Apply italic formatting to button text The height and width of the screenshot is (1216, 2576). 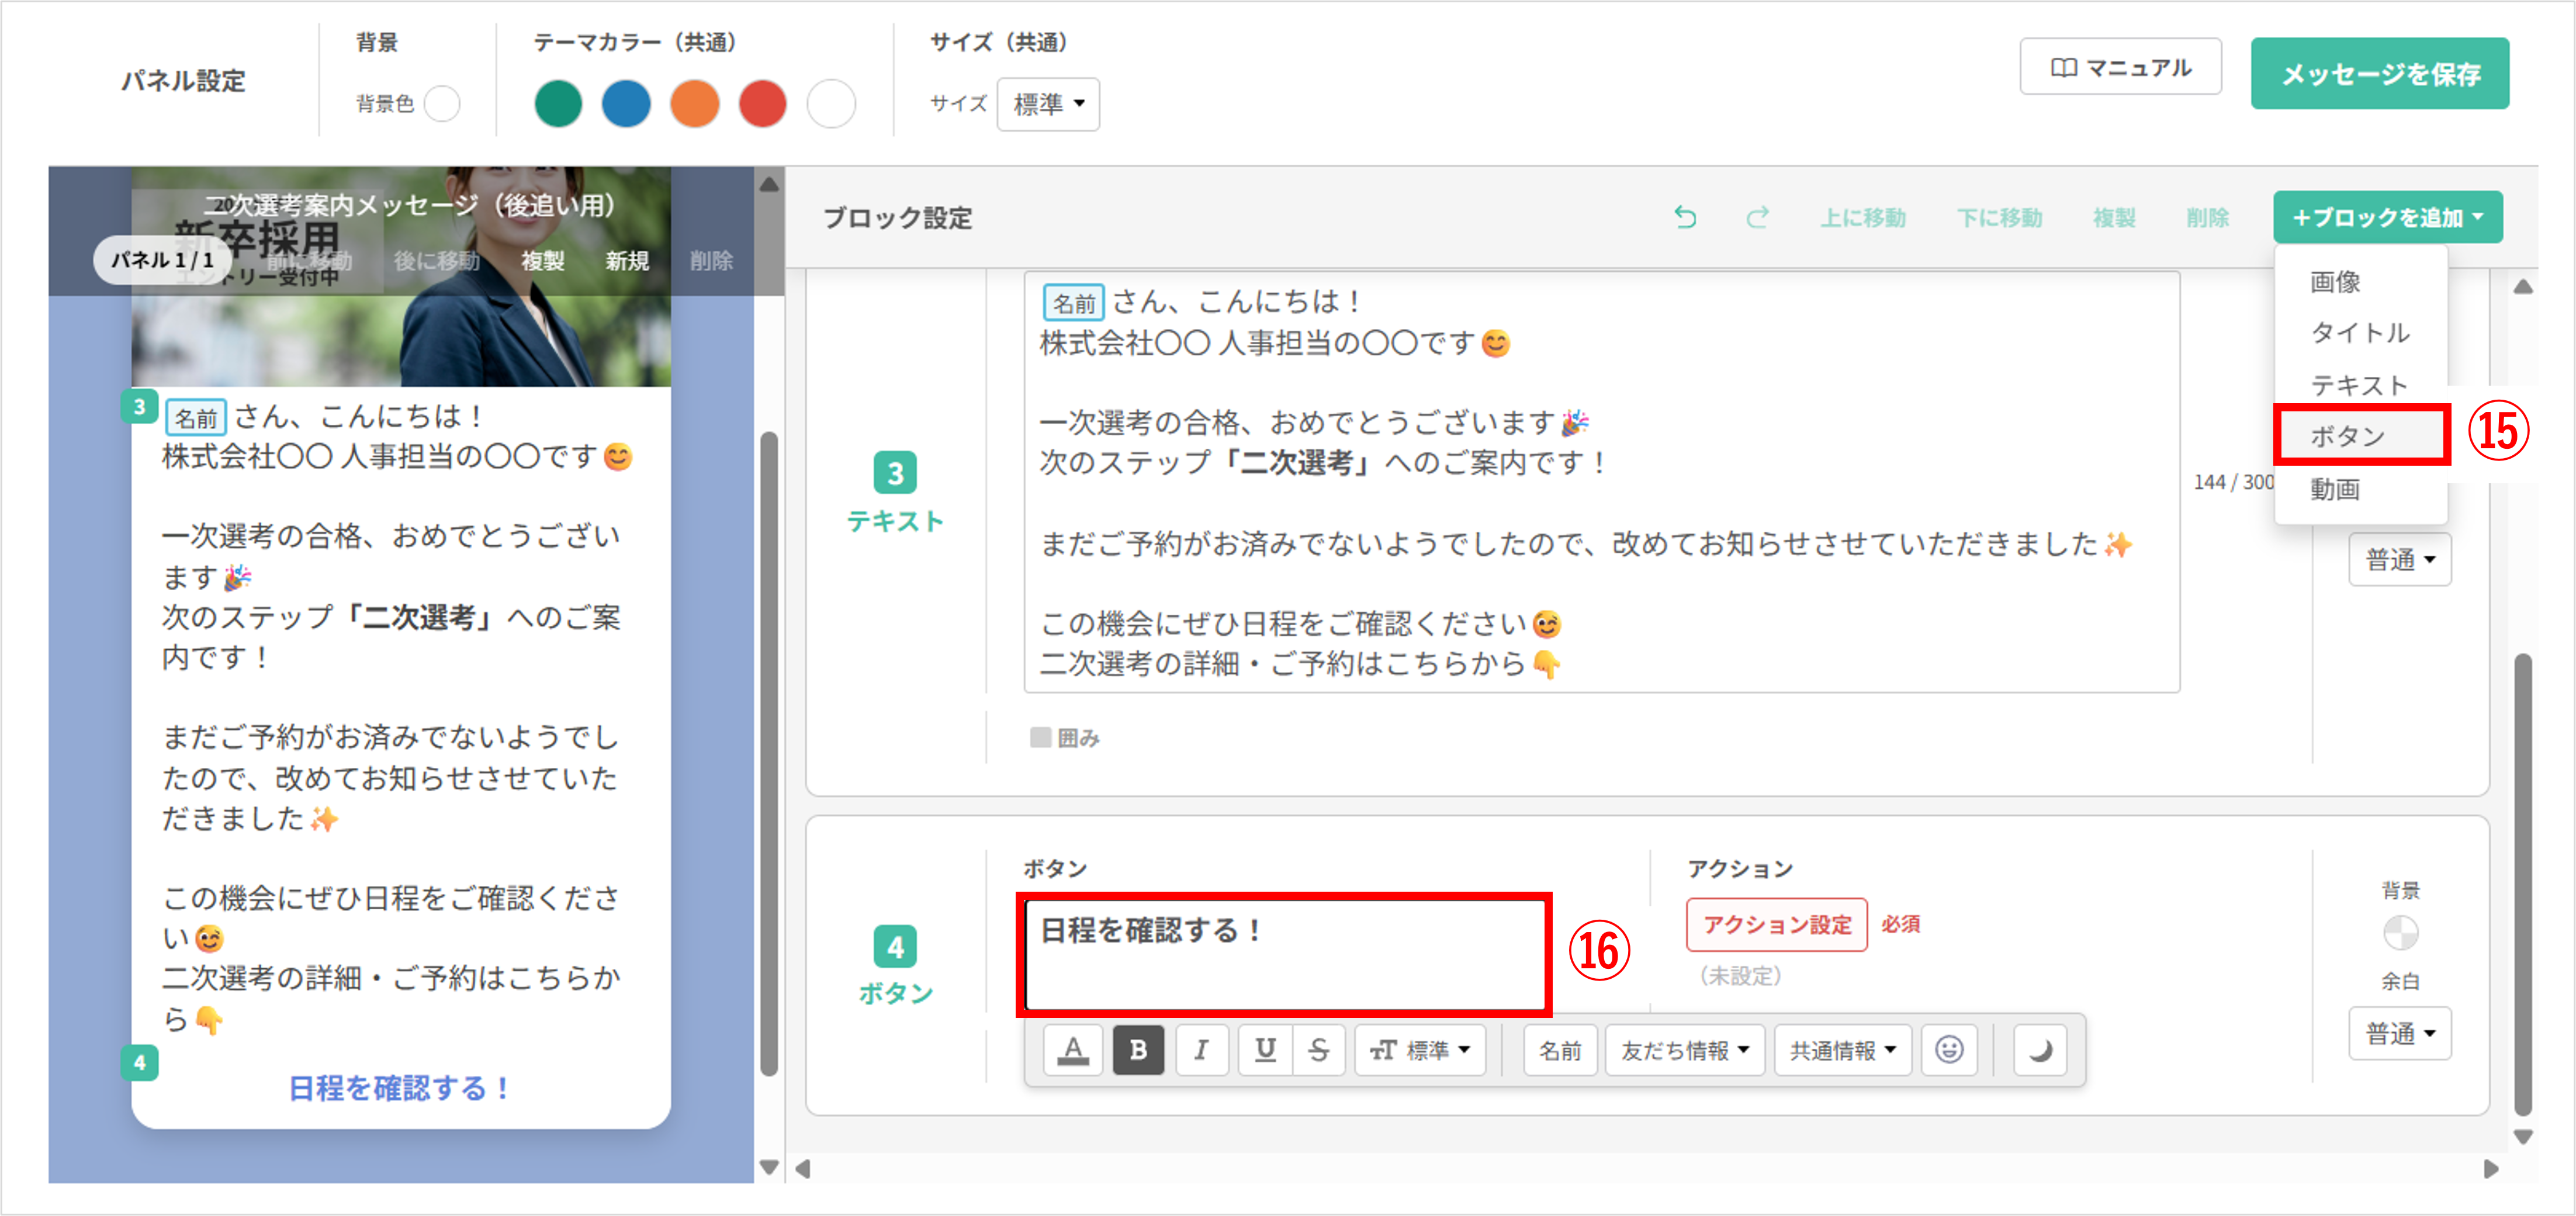(1201, 1049)
